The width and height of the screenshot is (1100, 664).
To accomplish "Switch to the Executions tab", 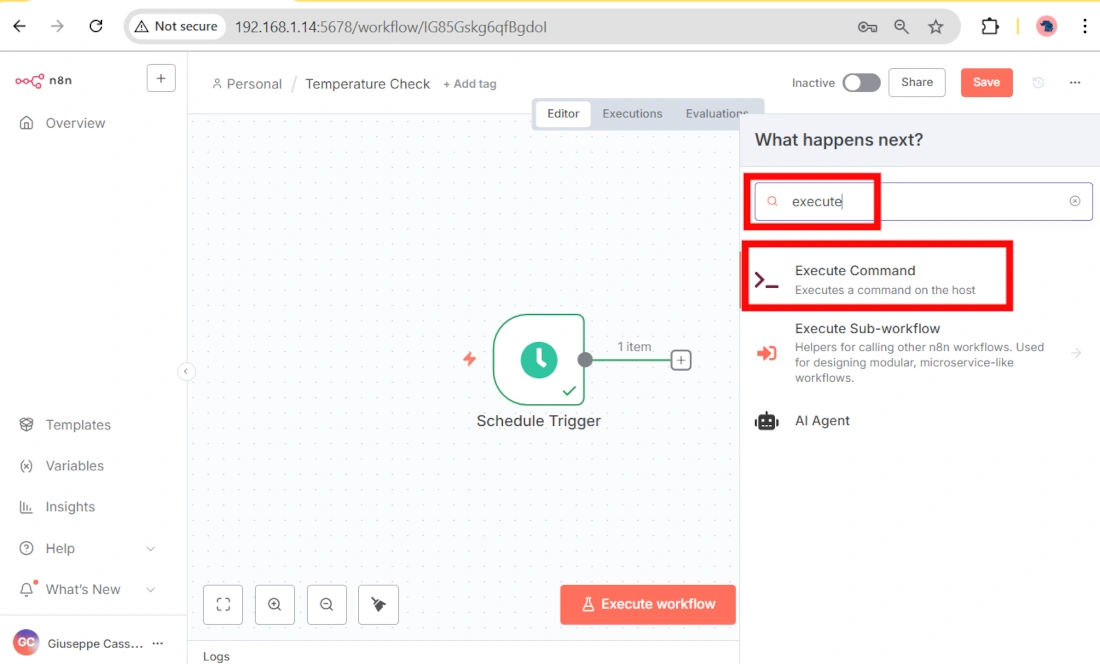I will pyautogui.click(x=632, y=114).
